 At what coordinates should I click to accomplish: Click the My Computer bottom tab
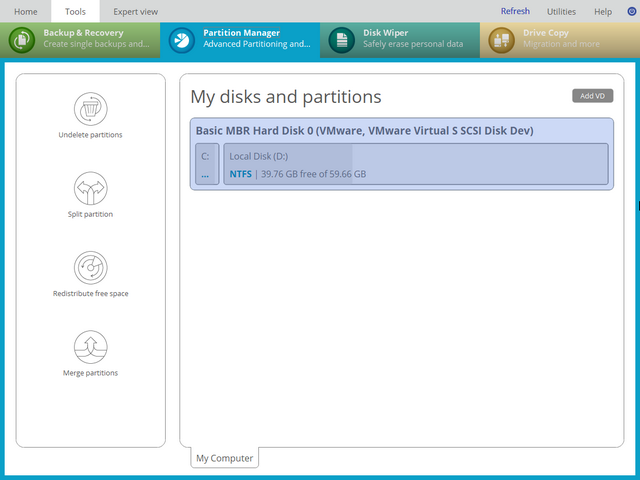pos(224,459)
